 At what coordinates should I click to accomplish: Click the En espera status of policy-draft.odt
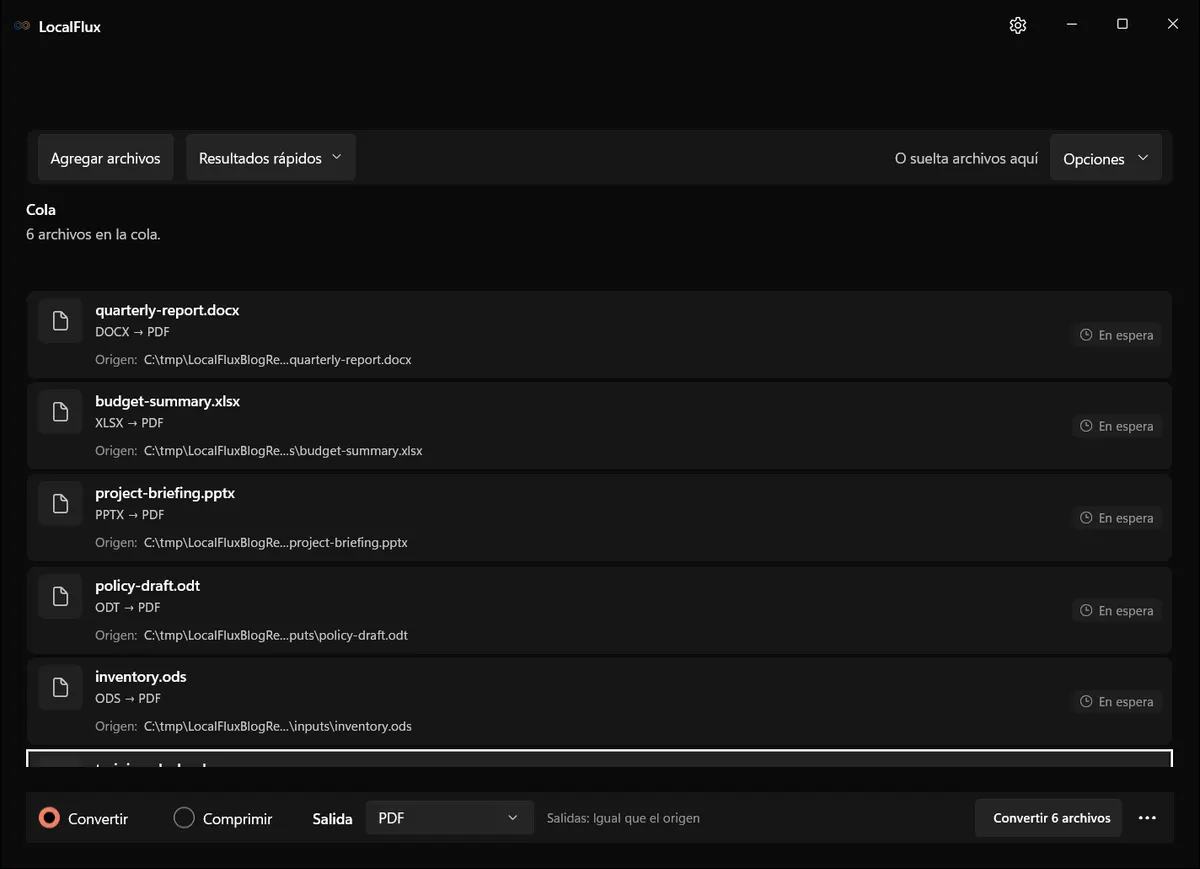pos(1117,610)
